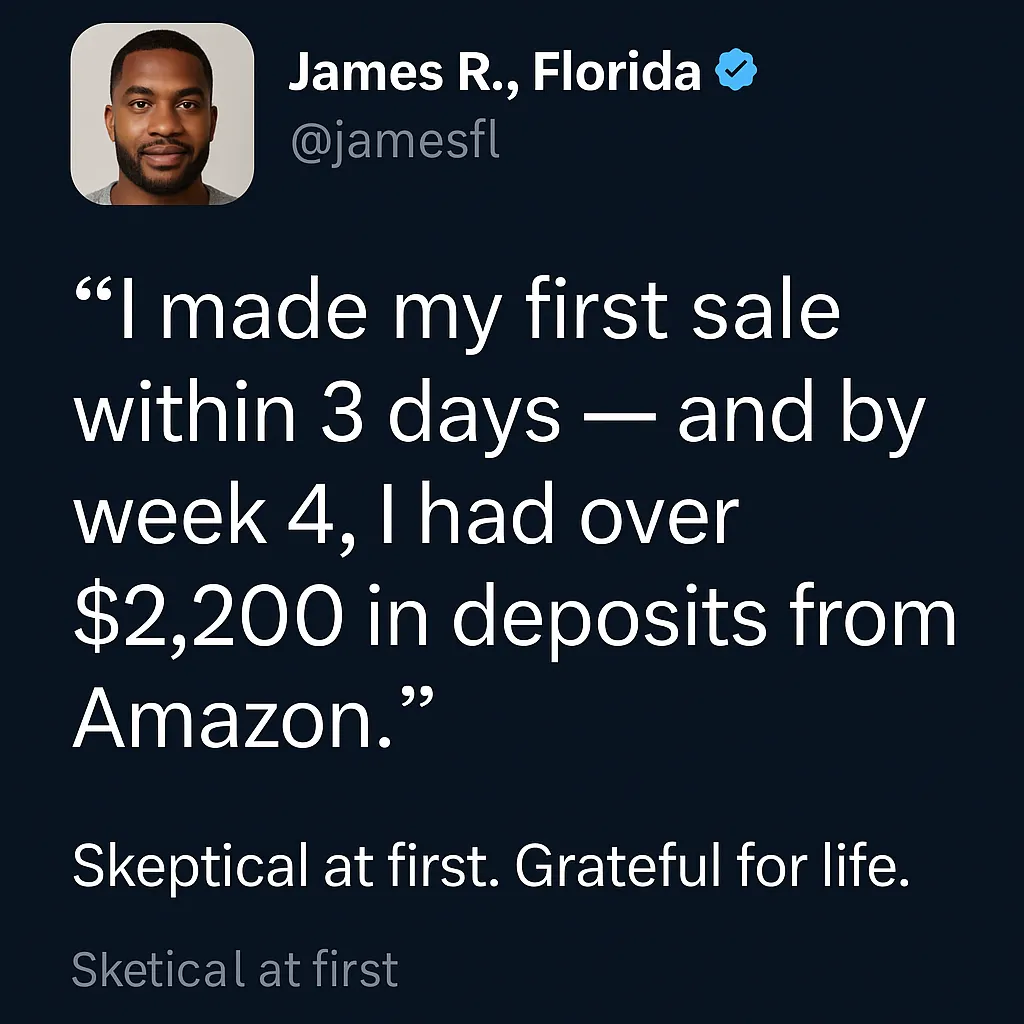The height and width of the screenshot is (1024, 1024).
Task: Click the opening quotation mark of the tweet
Action: [x=96, y=289]
